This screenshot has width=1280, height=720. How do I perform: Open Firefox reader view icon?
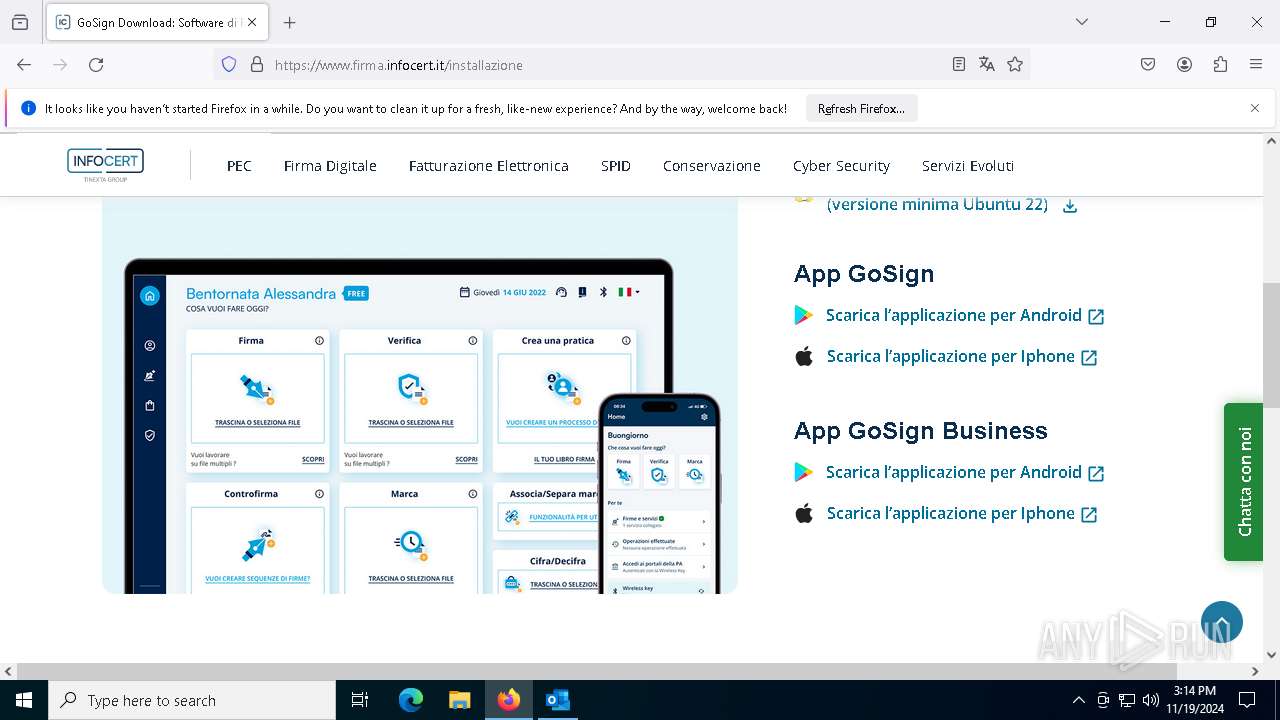pos(958,64)
